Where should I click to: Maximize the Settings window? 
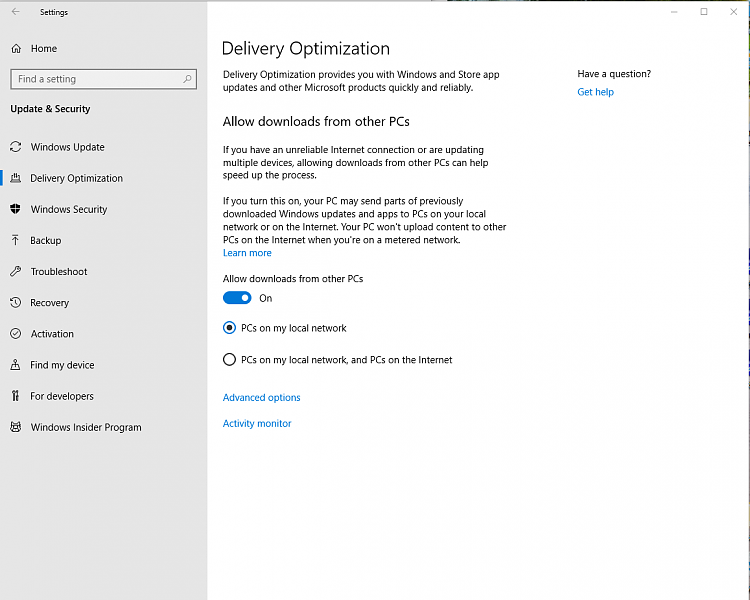(x=704, y=11)
